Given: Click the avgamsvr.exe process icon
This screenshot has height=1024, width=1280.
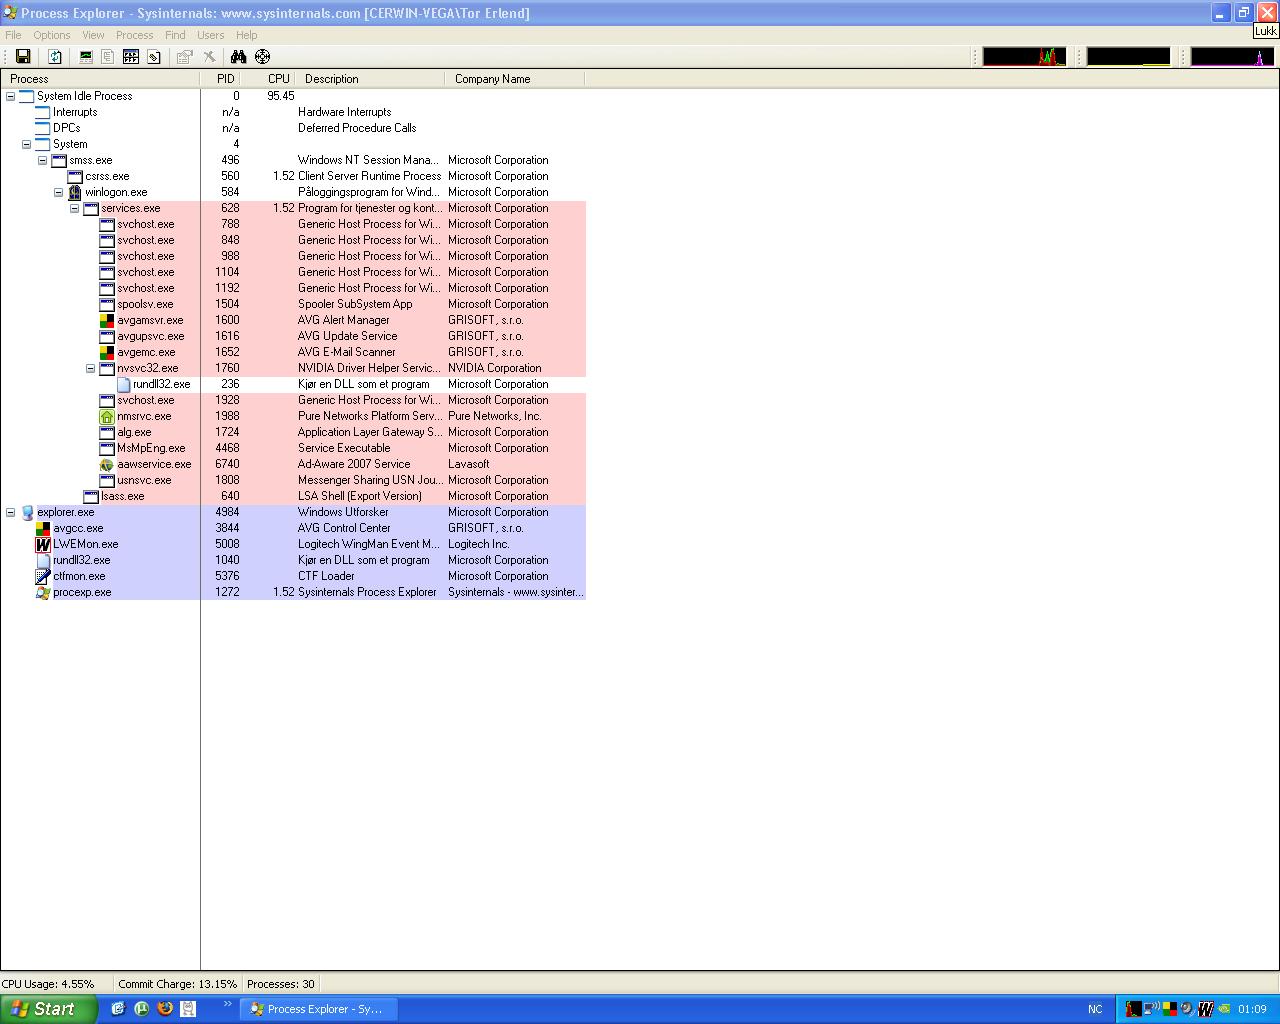Looking at the screenshot, I should 107,320.
